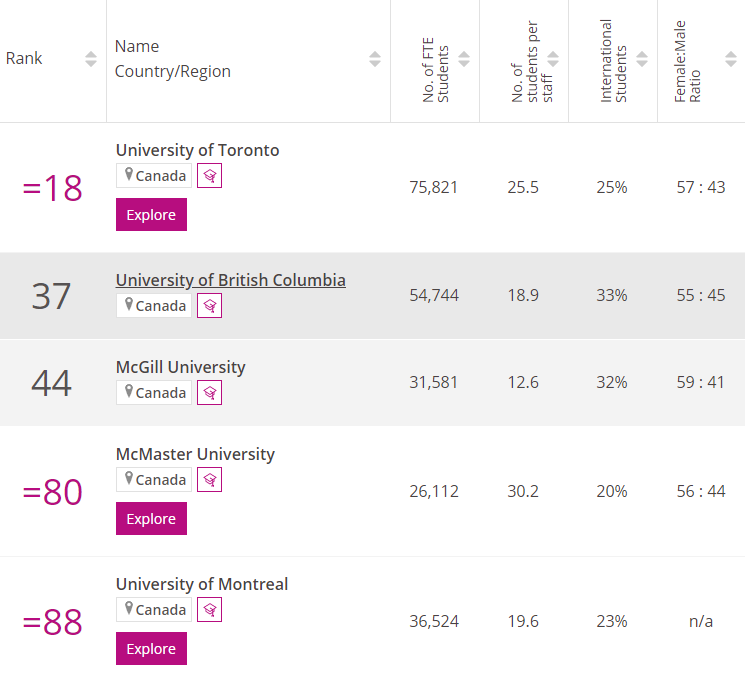Sort by International Students arrows

[642, 59]
